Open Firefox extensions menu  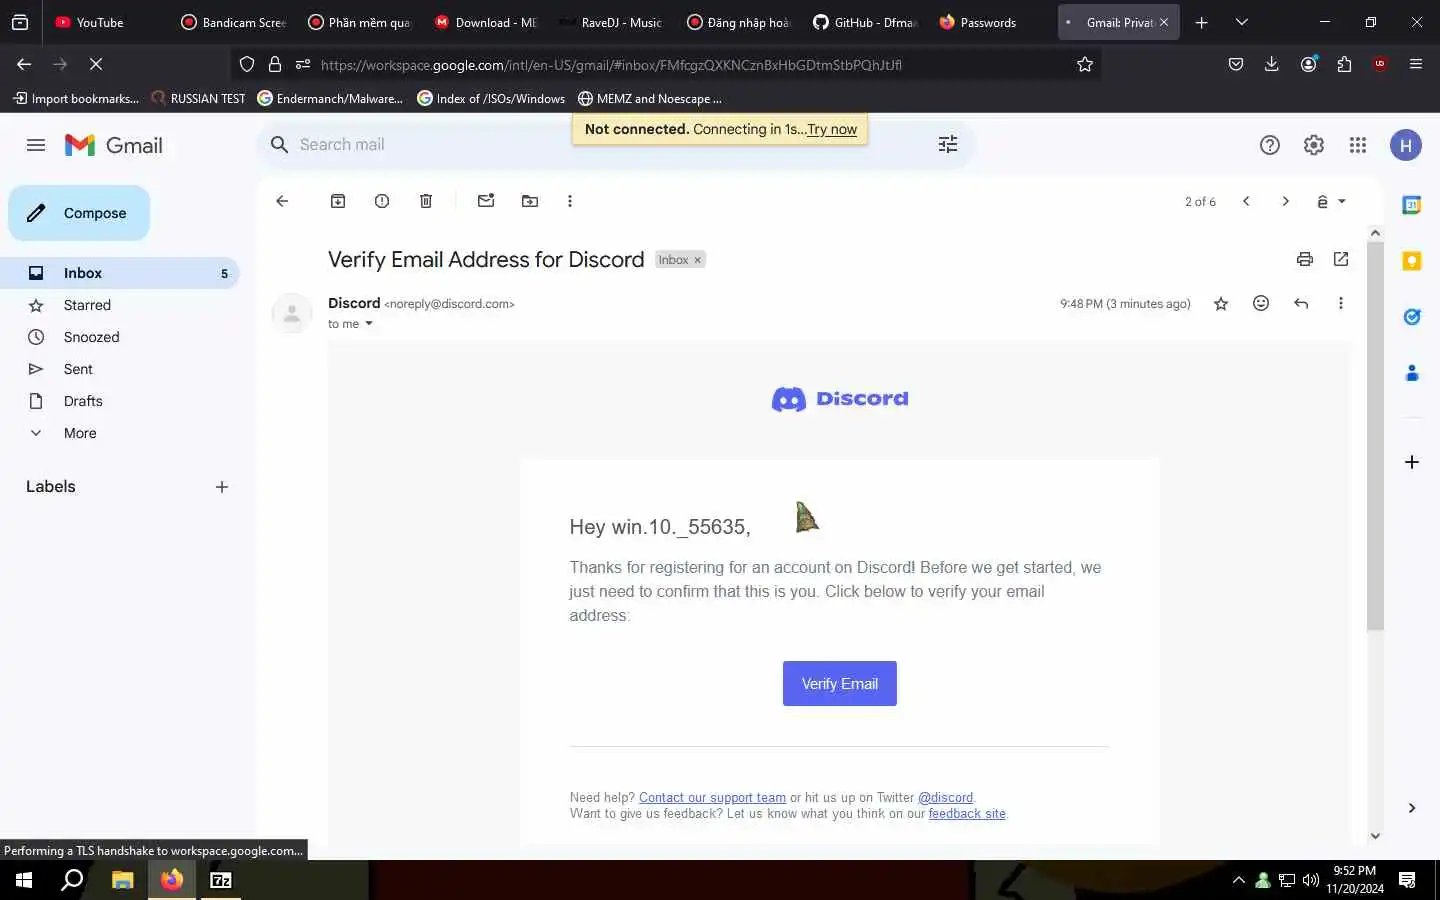1344,64
